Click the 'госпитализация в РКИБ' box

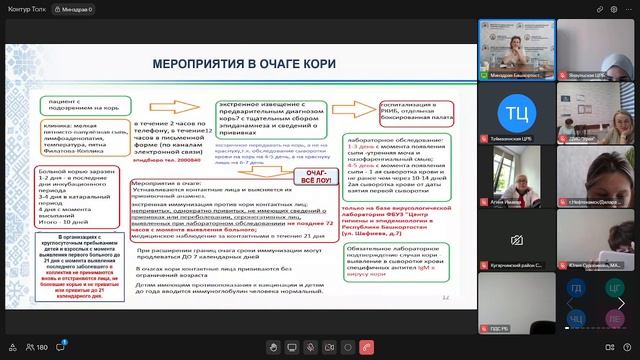point(417,114)
